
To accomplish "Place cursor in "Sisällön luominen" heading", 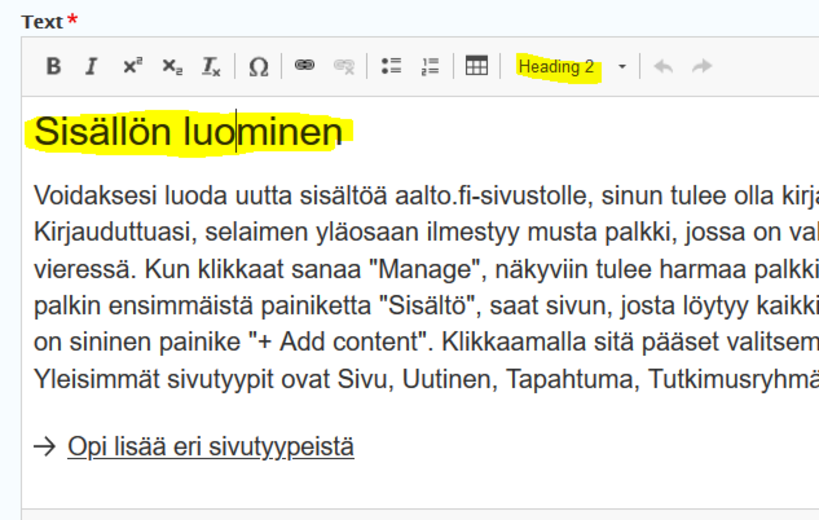I will click(188, 133).
